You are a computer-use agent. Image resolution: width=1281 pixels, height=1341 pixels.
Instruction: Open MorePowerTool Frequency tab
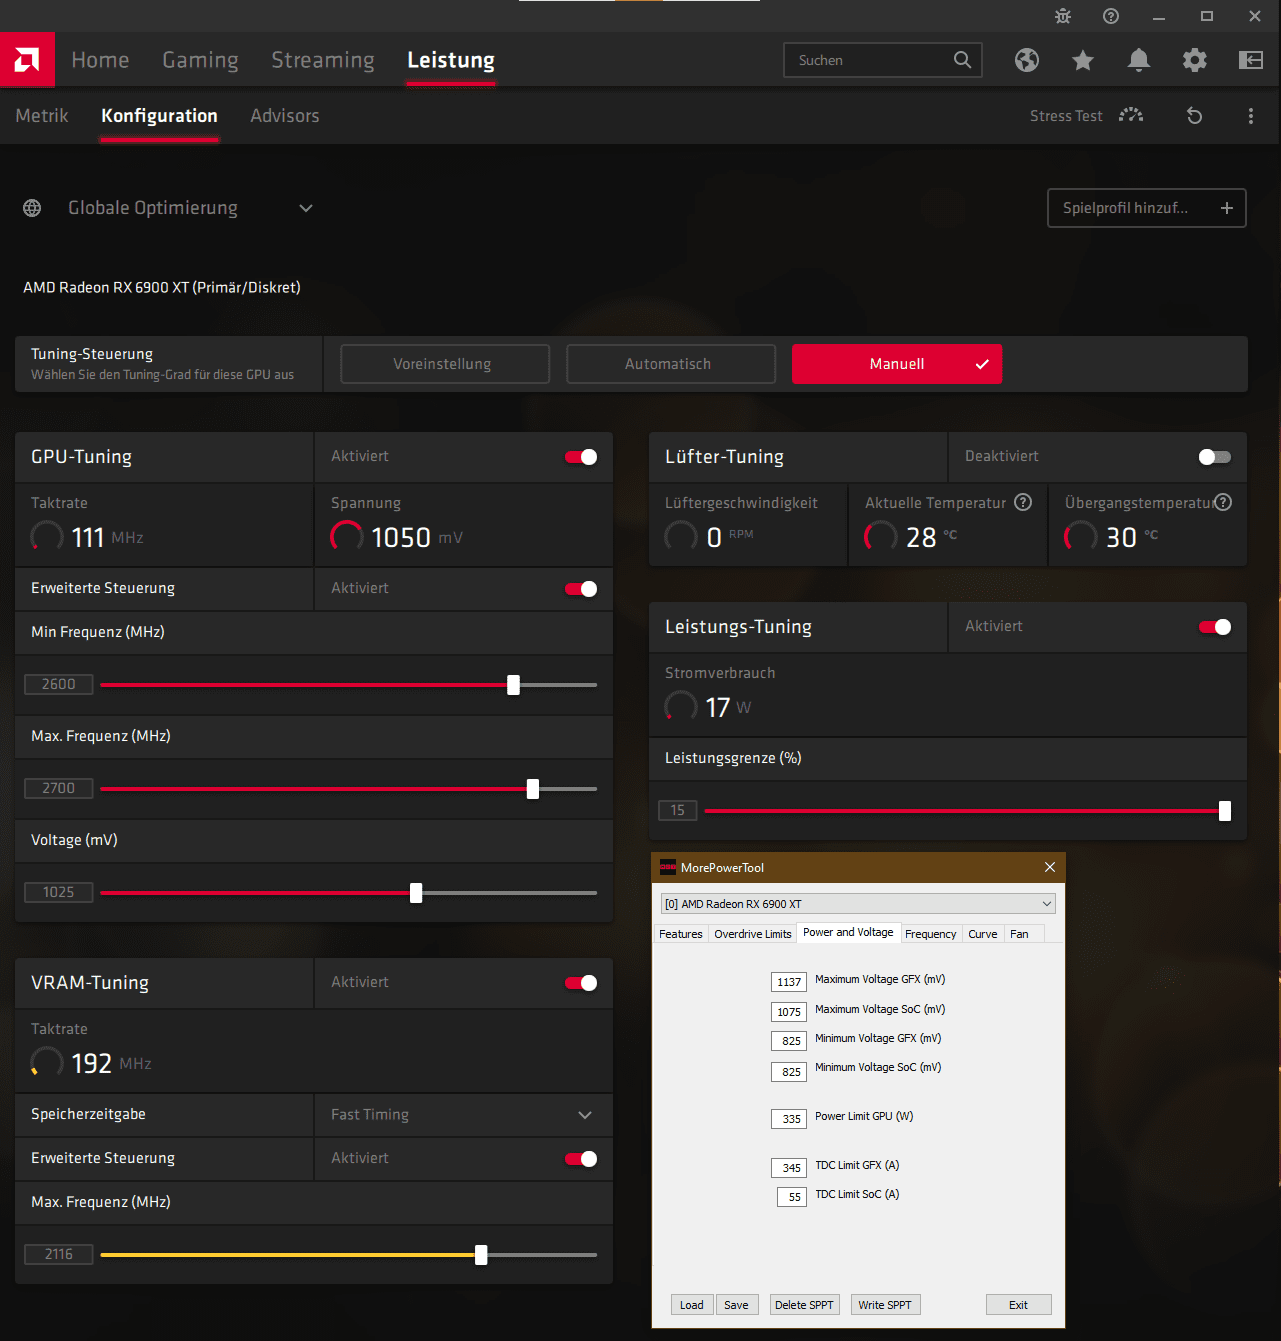[930, 934]
